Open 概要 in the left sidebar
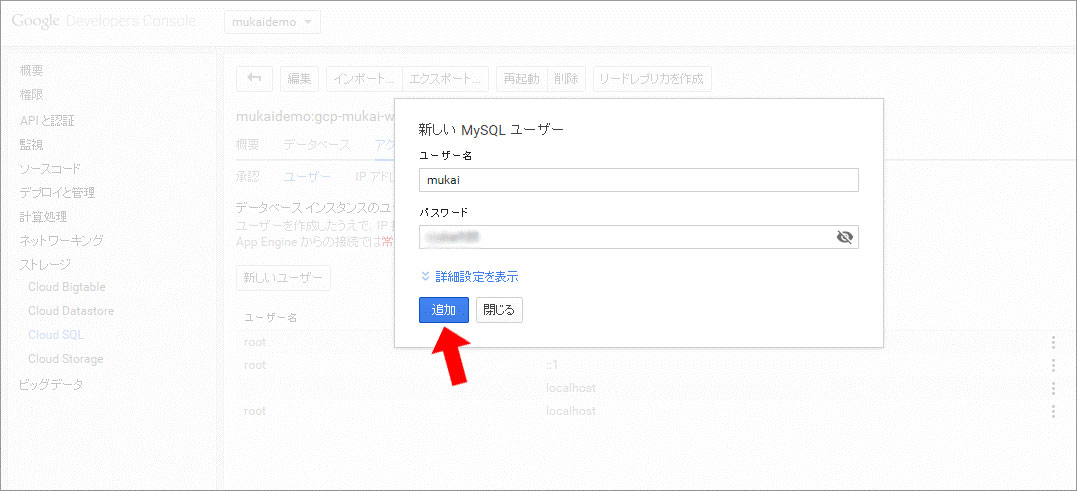1077x491 pixels. 32,70
